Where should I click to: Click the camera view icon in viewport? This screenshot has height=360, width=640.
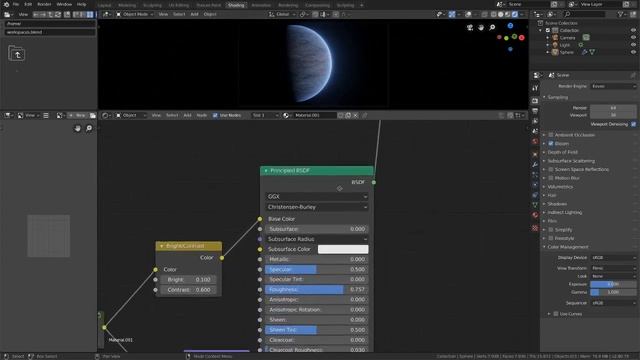[x=470, y=27]
